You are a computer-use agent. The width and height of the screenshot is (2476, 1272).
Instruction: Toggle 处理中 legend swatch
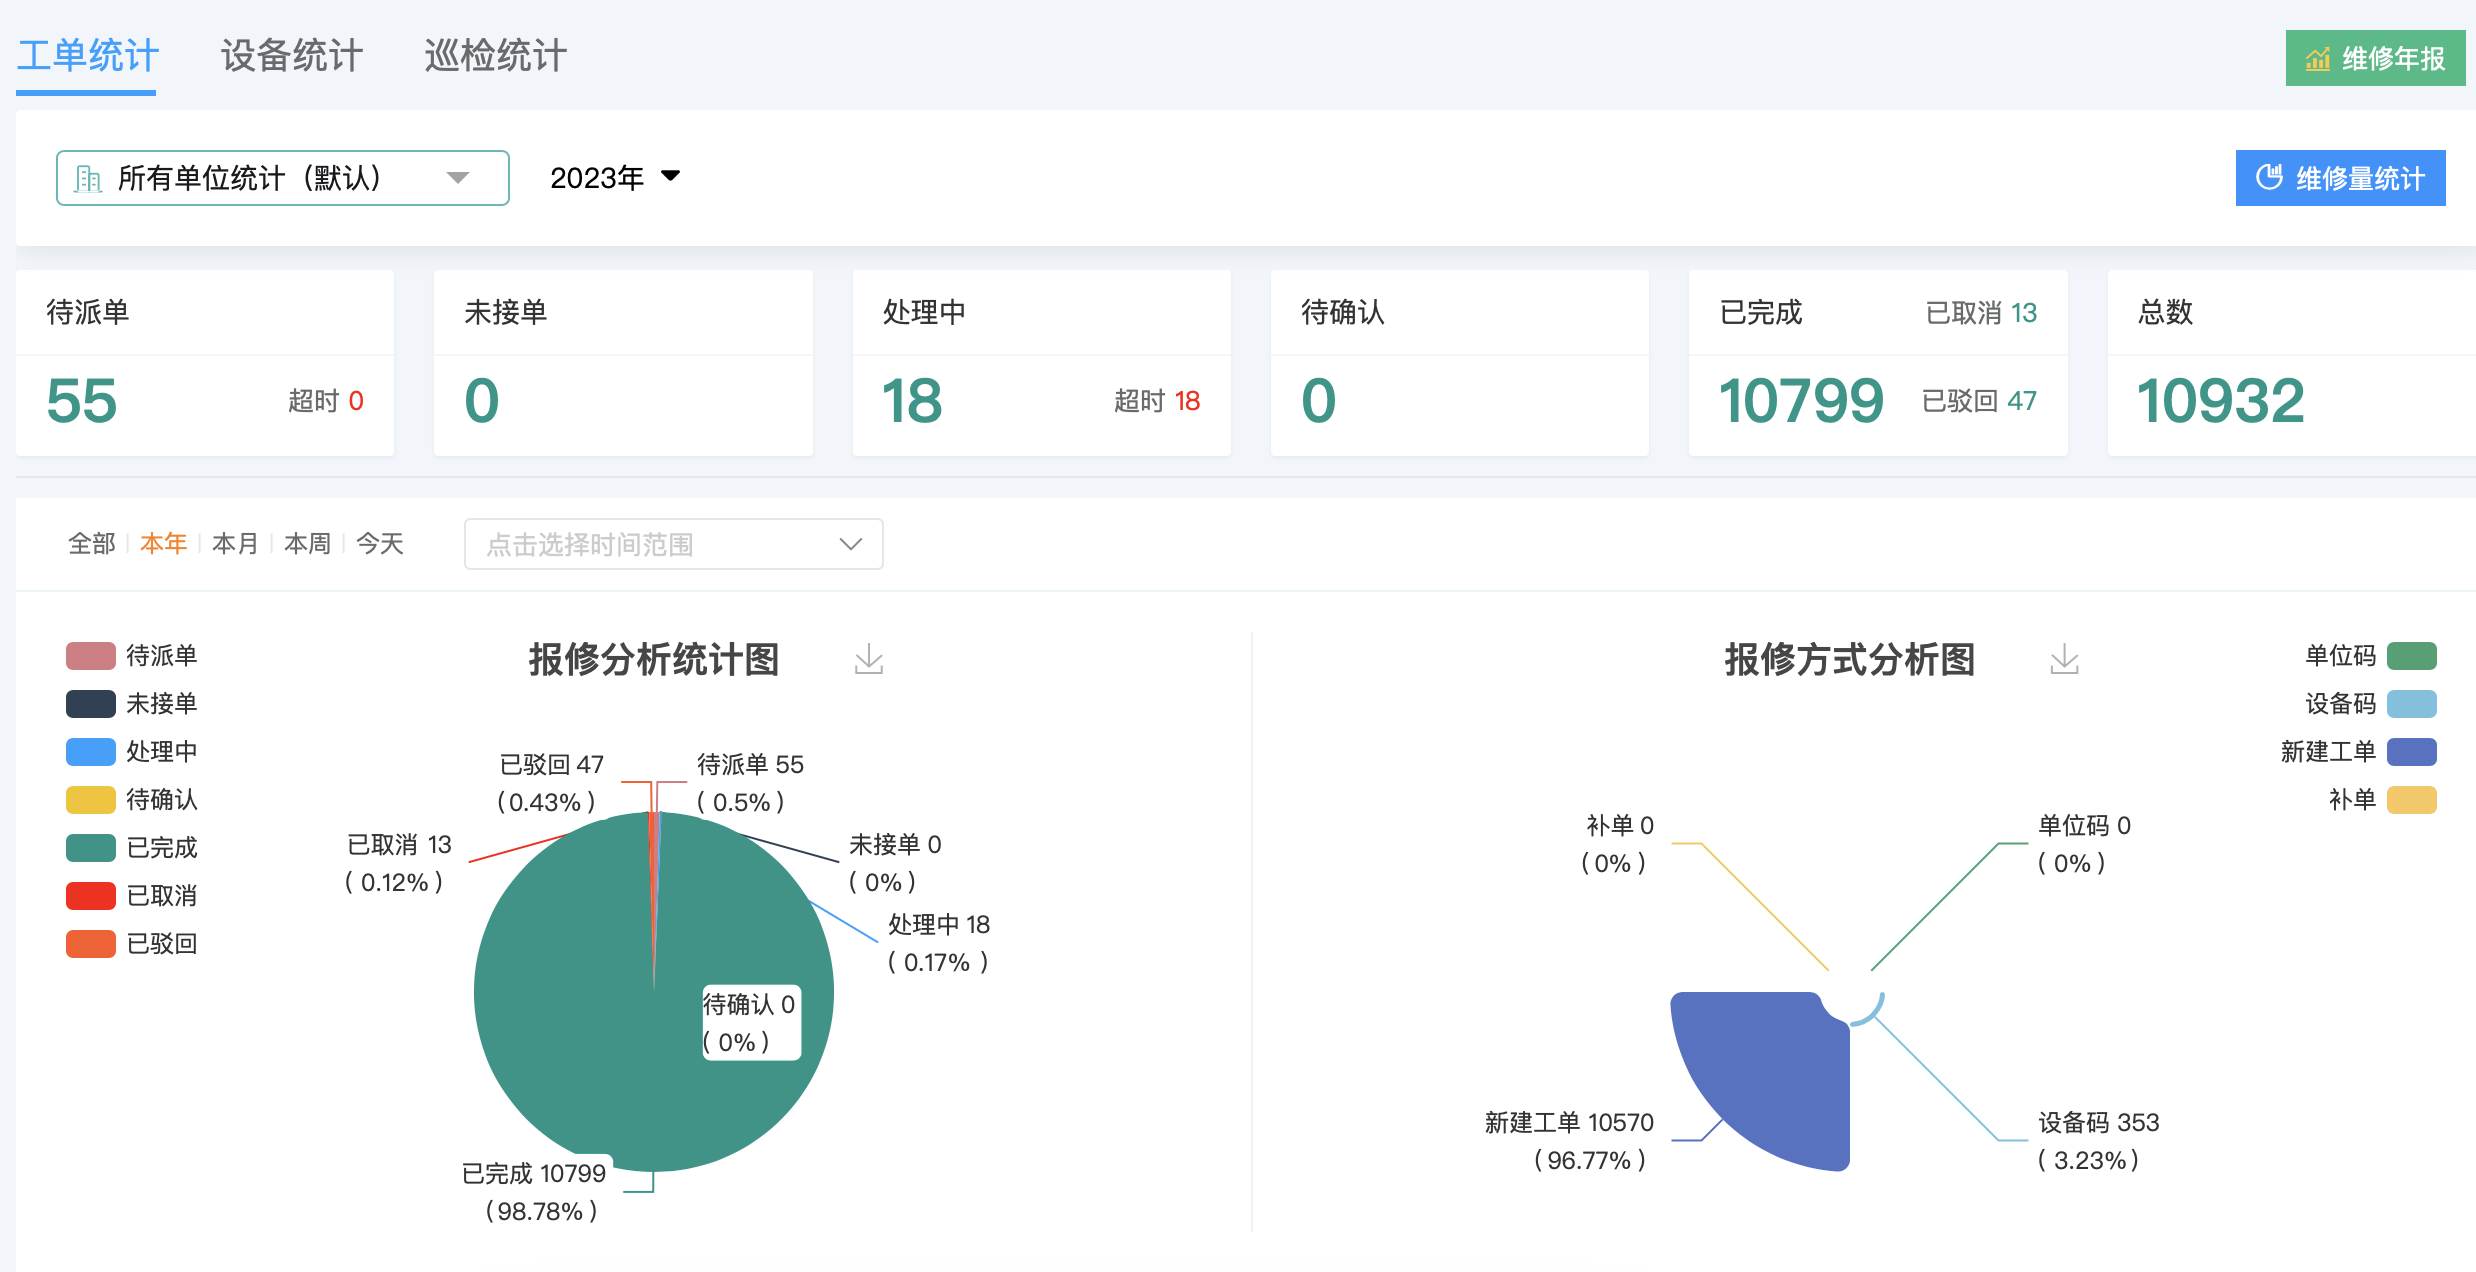click(91, 752)
